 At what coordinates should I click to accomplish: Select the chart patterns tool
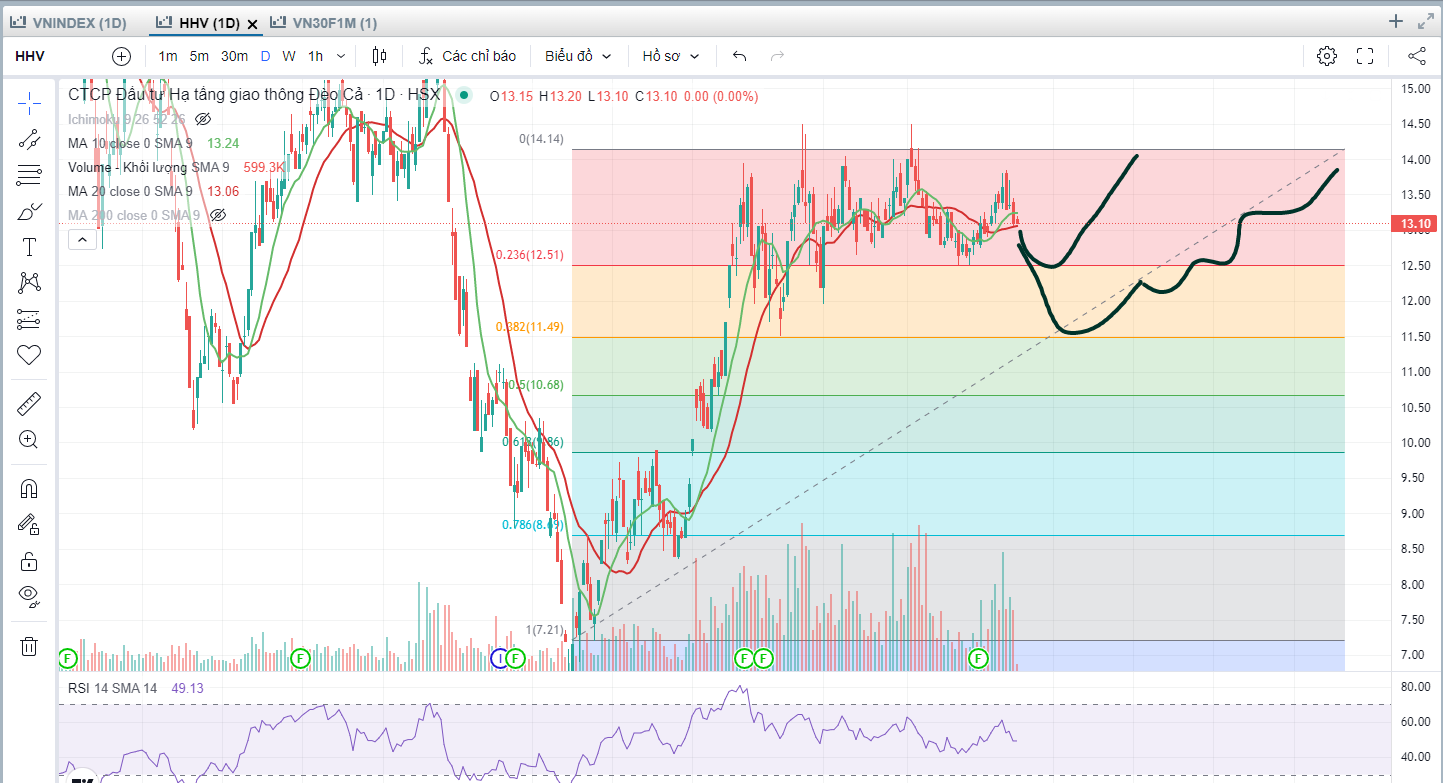29,283
